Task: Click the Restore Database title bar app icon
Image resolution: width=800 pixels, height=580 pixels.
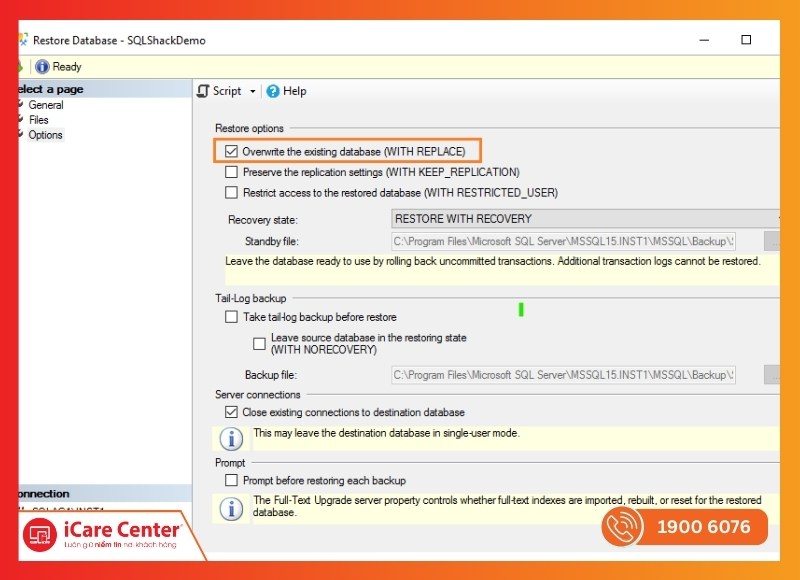Action: click(x=23, y=40)
